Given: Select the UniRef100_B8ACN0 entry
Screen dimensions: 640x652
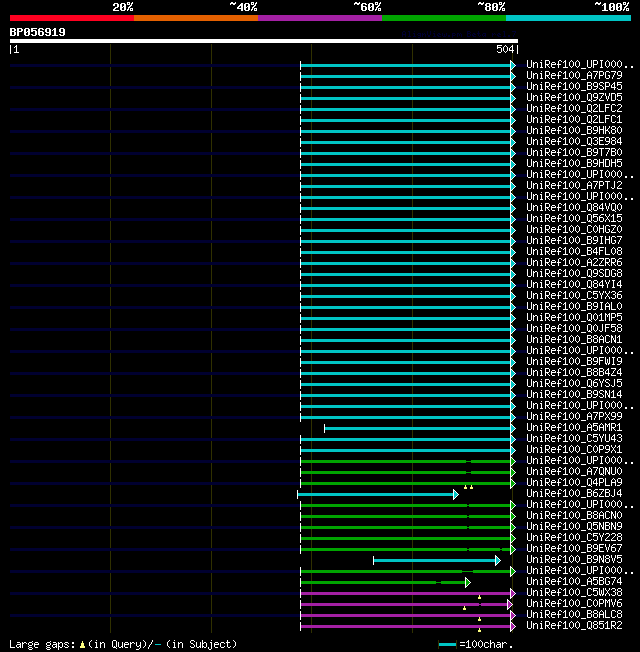Looking at the screenshot, I should tap(574, 516).
